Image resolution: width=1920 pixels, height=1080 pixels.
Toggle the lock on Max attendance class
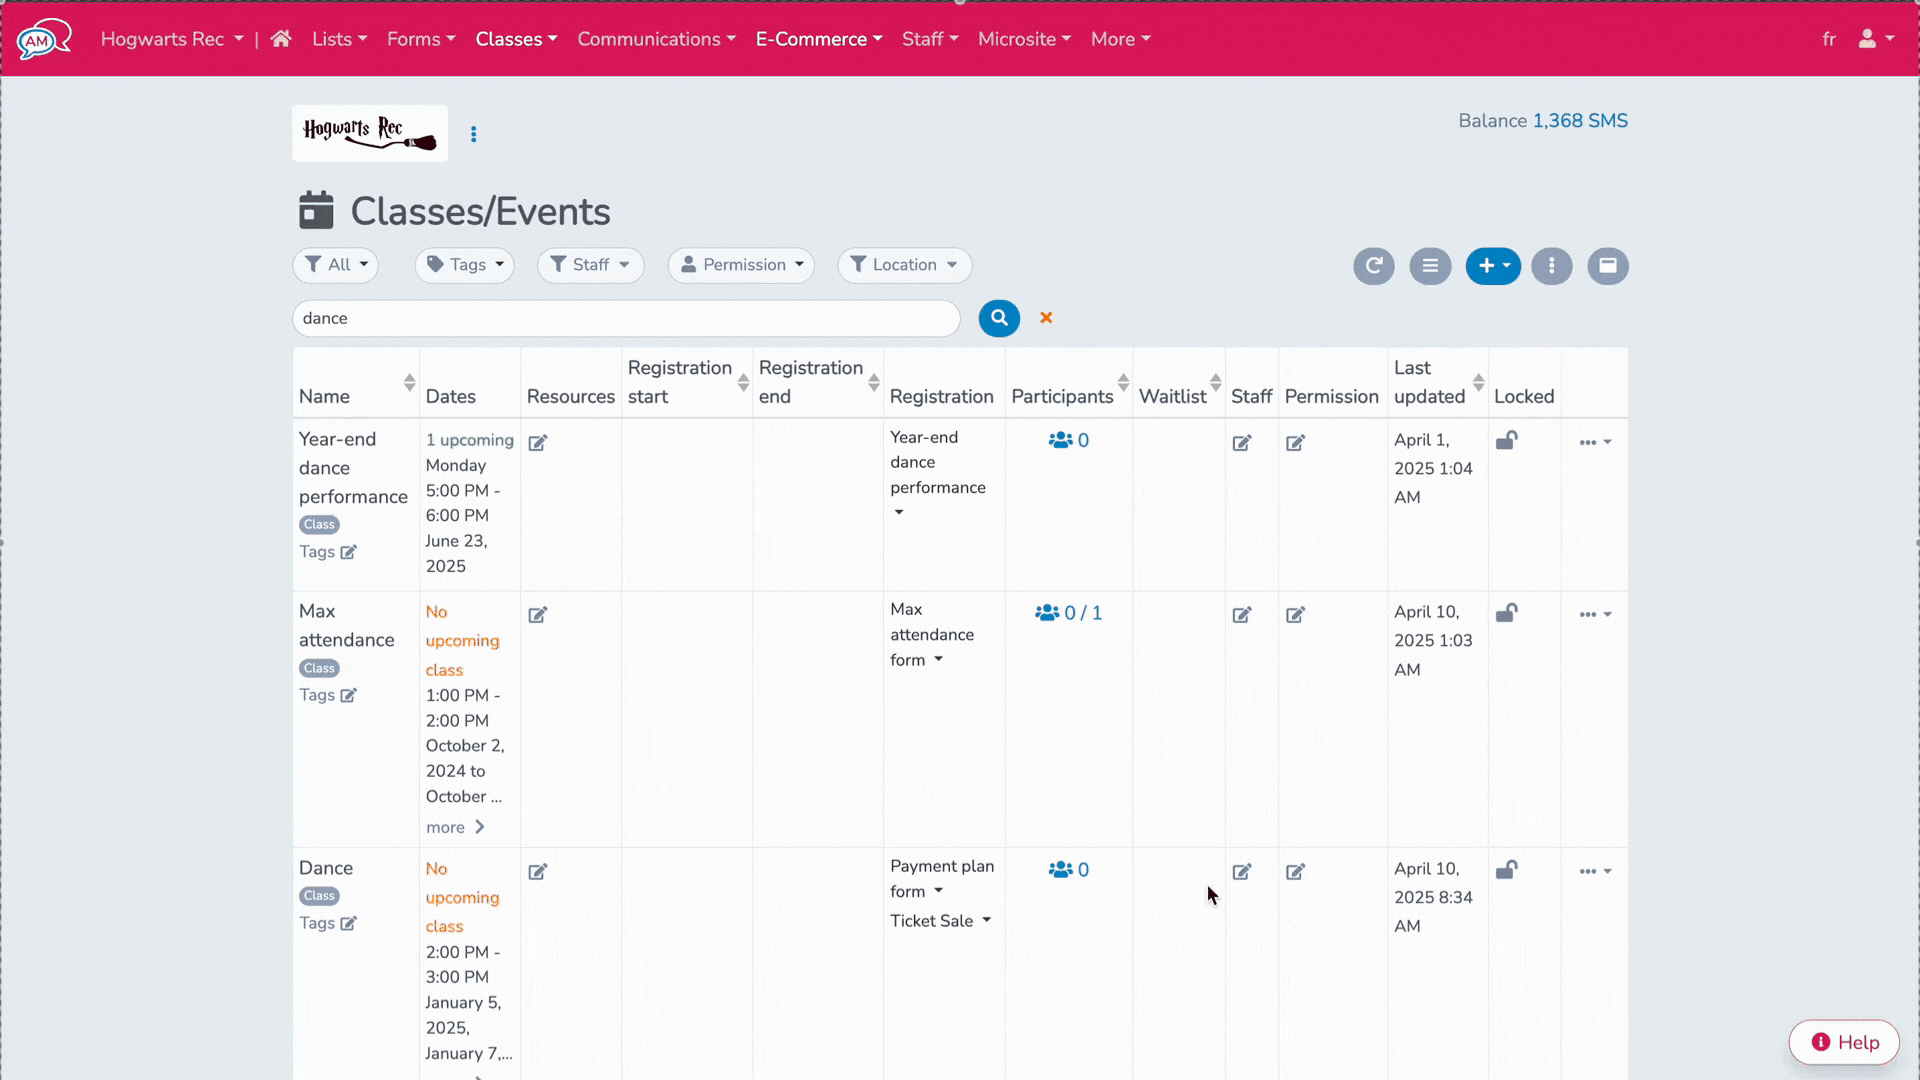1507,613
